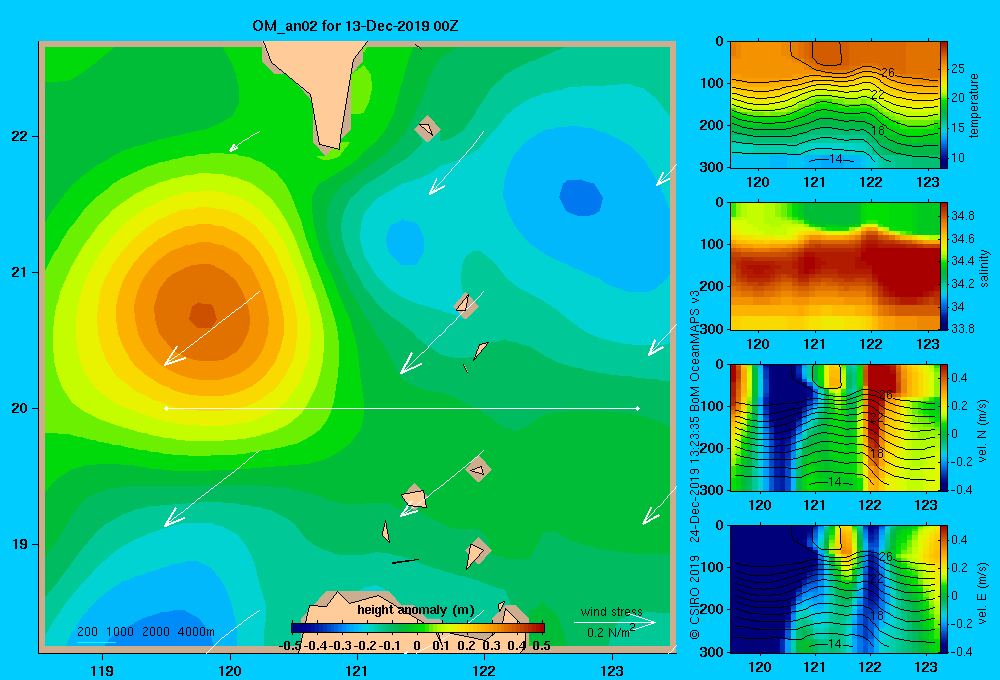This screenshot has width=1000, height=680.
Task: Click the '0.5' maximum on the height anomaly scale
Action: (541, 646)
